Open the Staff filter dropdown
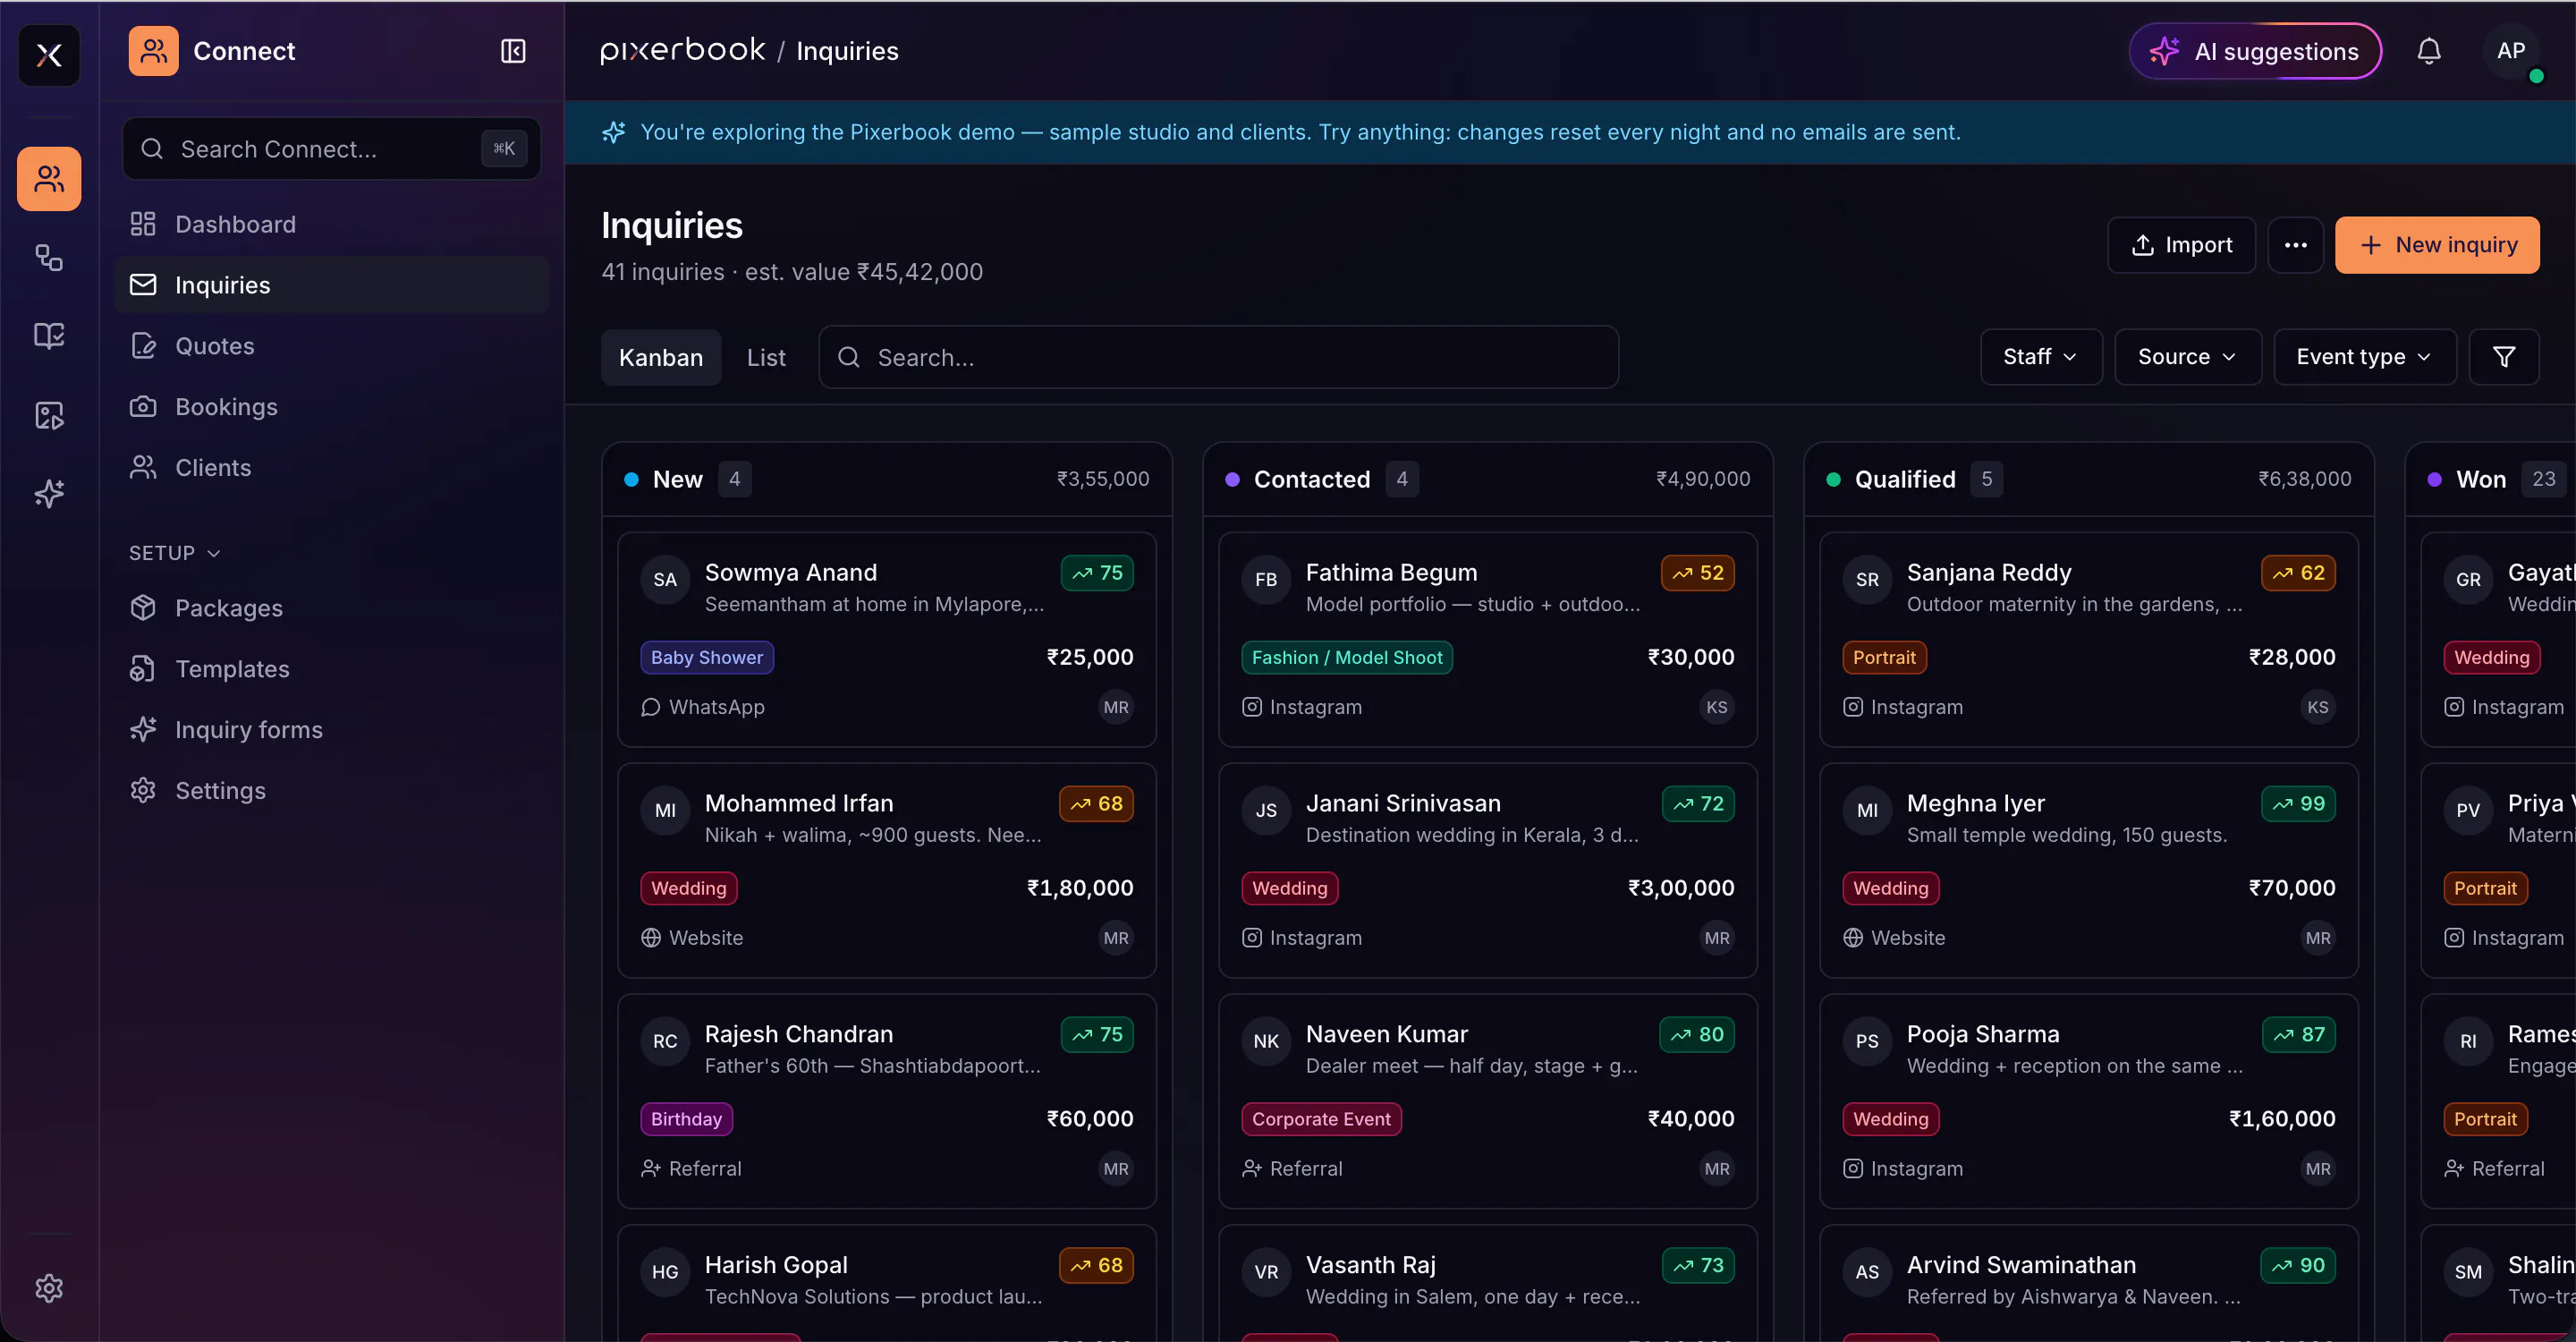The width and height of the screenshot is (2576, 1342). 2041,357
